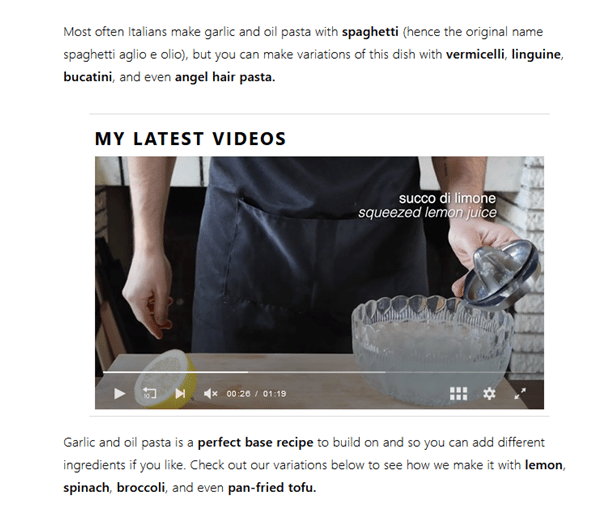Click the bold word spinach
Image resolution: width=601 pixels, height=518 pixels.
point(86,488)
